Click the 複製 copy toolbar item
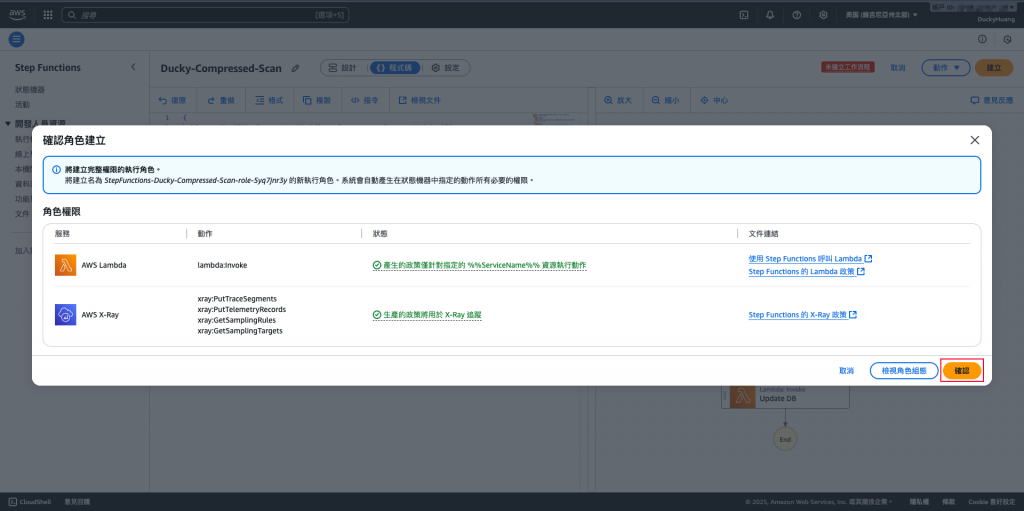Image resolution: width=1024 pixels, height=511 pixels. coord(317,101)
